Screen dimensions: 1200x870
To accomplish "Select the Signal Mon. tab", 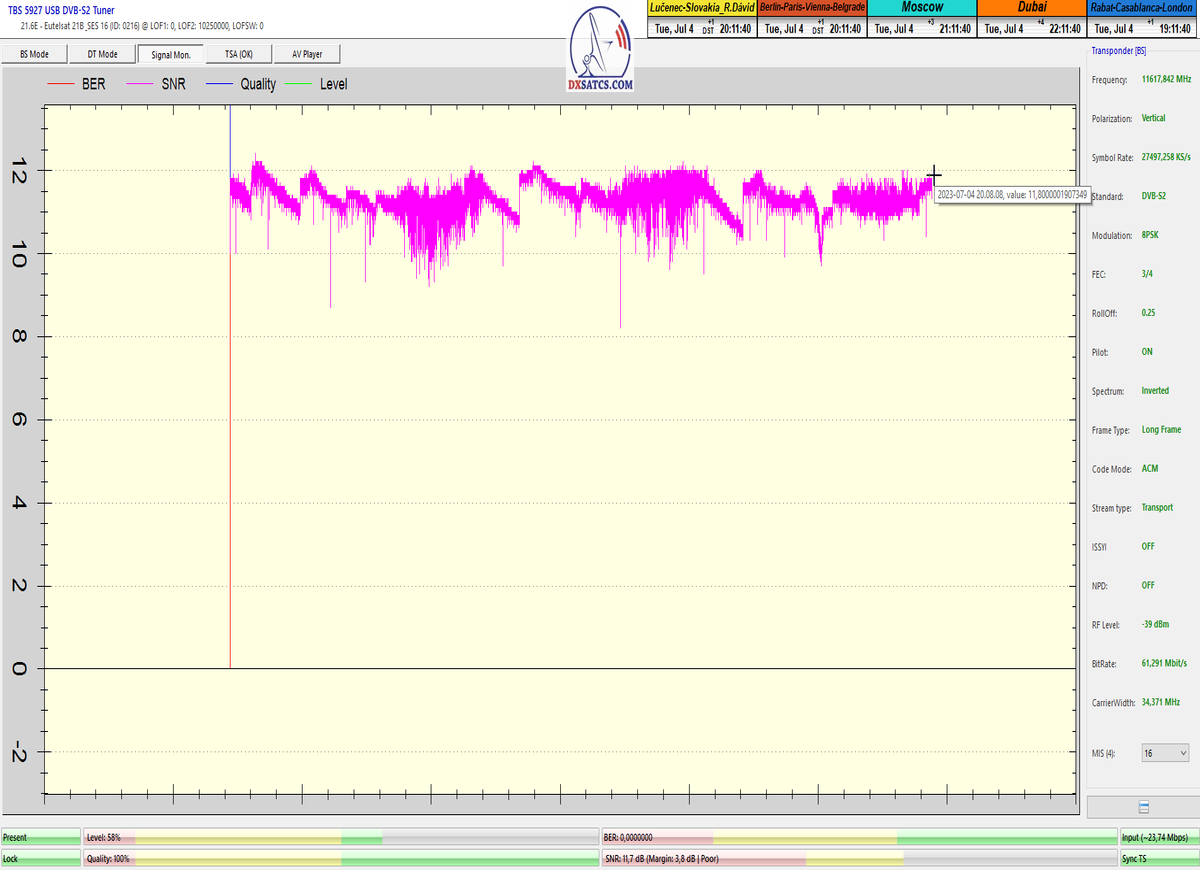I will pyautogui.click(x=170, y=54).
